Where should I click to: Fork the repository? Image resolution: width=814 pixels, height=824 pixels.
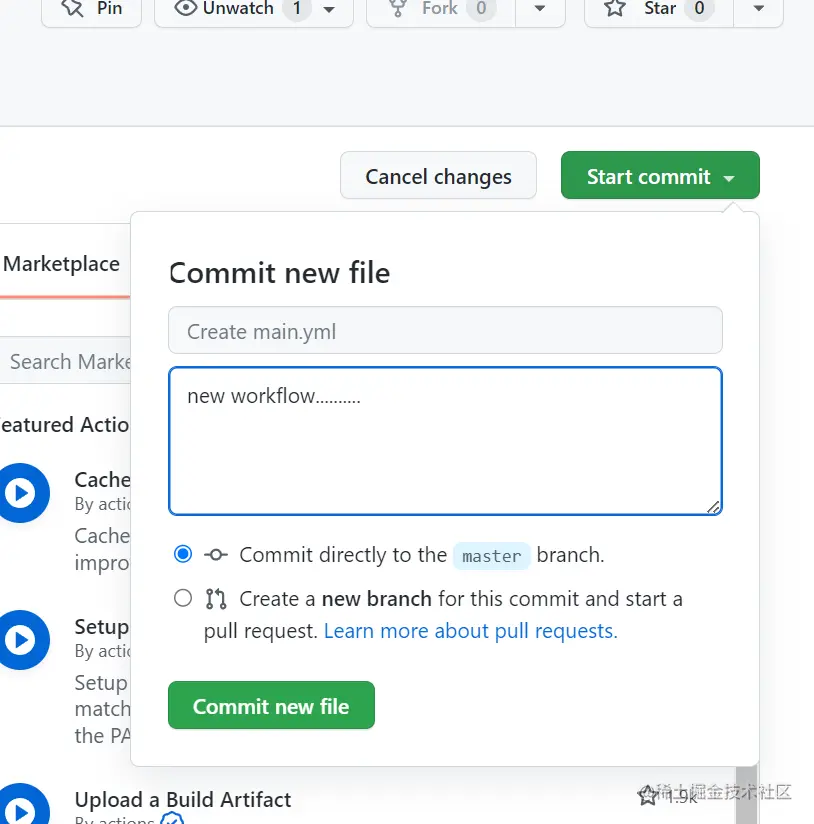440,9
